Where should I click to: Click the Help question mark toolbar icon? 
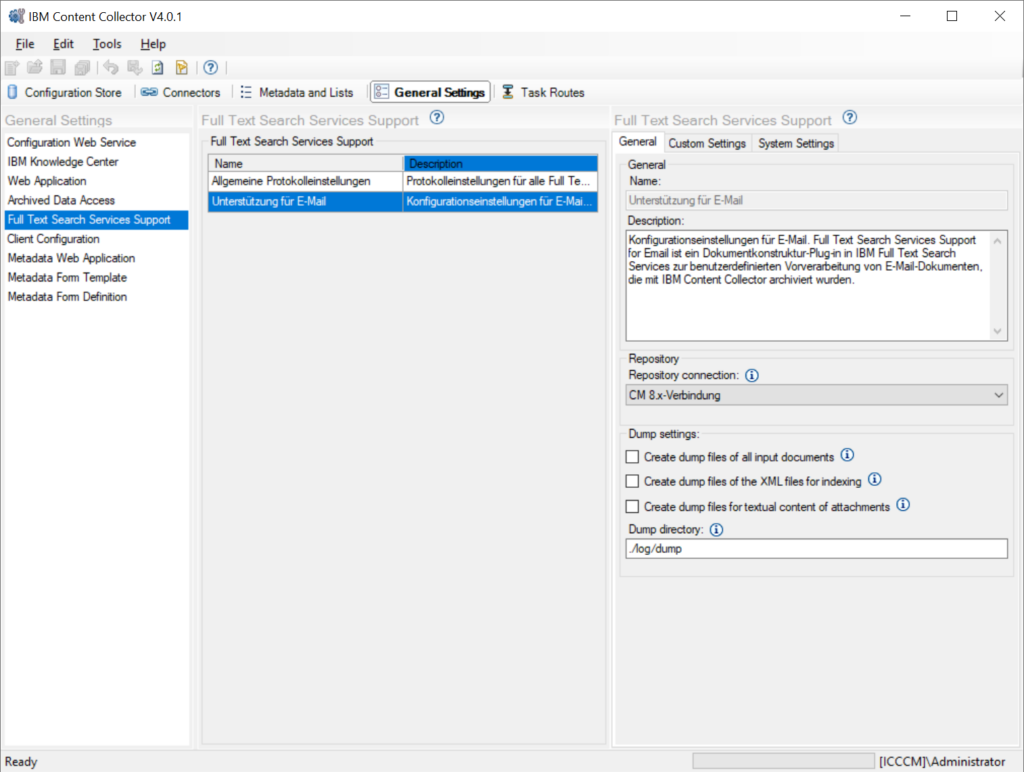click(x=210, y=67)
